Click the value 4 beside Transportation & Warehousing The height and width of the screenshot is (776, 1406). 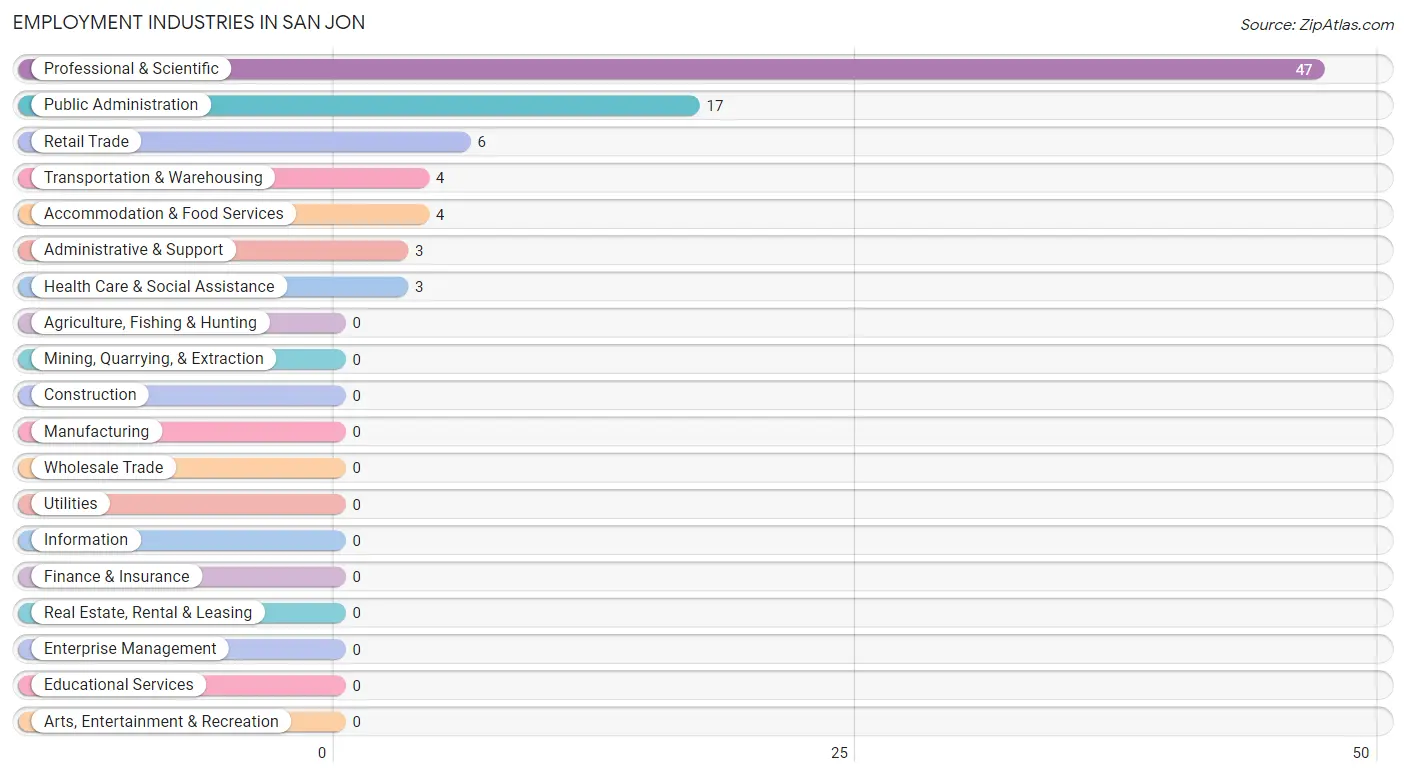[440, 178]
